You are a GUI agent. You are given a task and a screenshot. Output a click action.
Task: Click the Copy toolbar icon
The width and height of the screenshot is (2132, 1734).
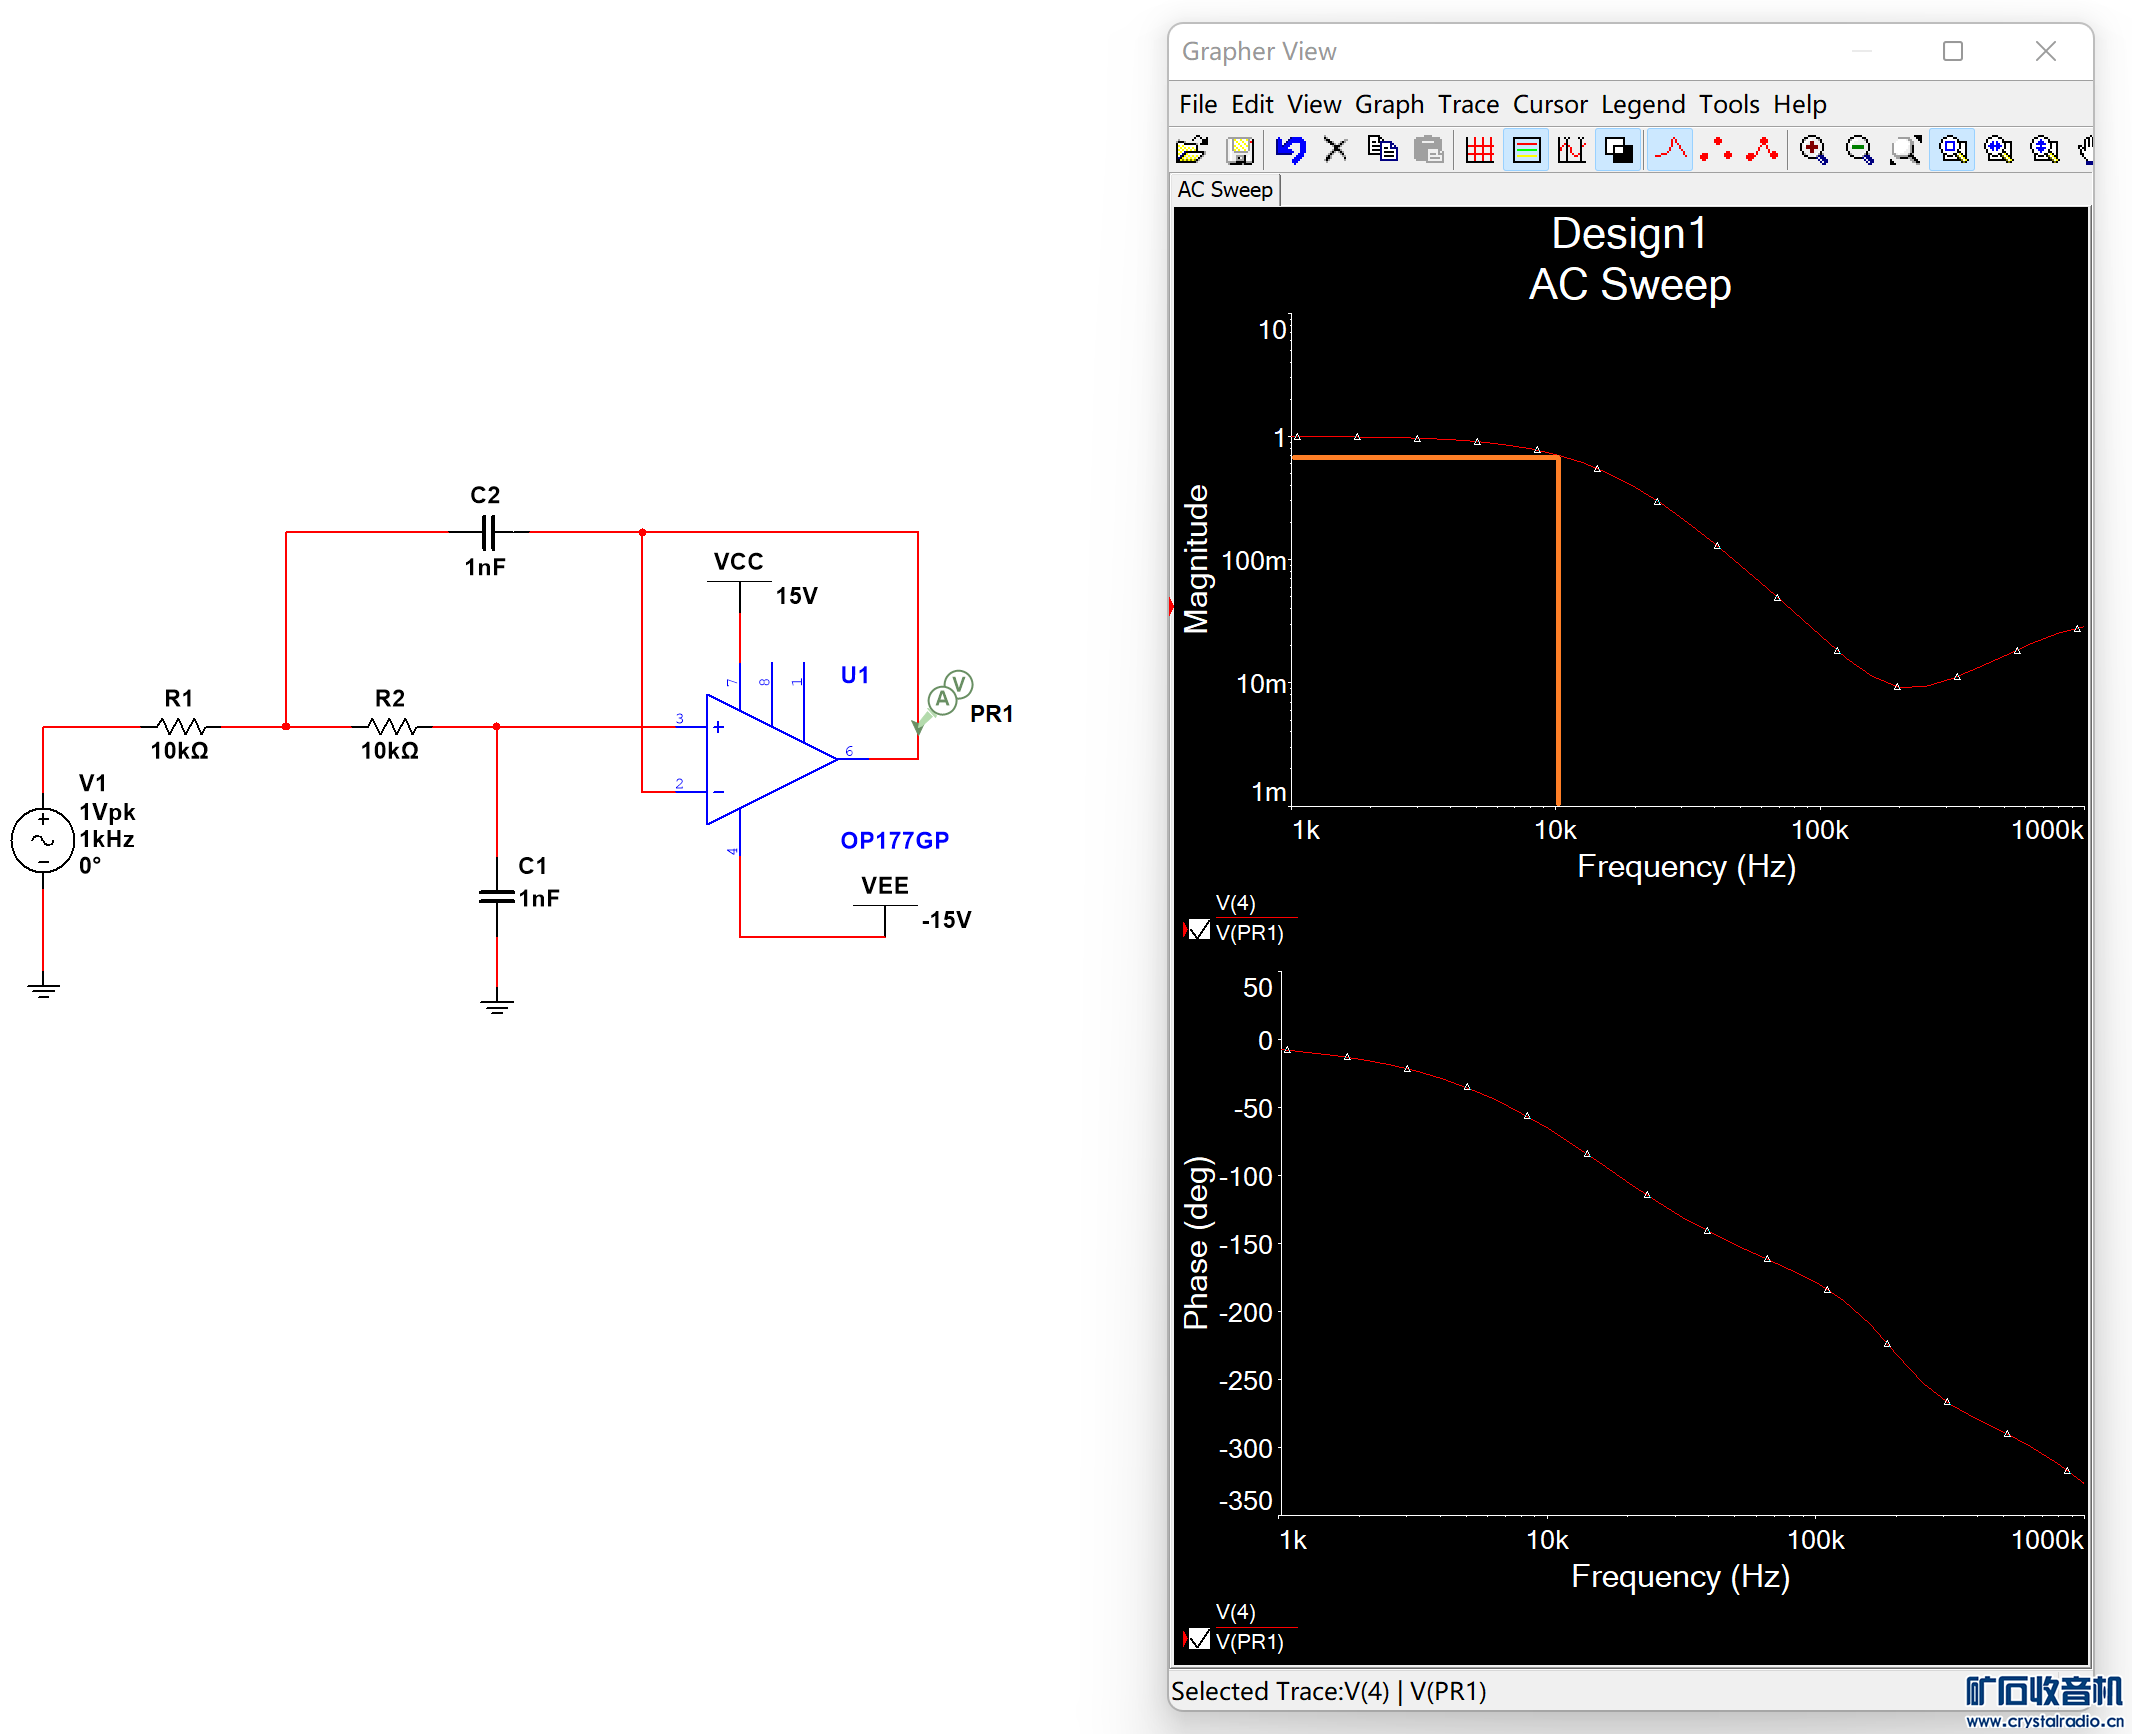pyautogui.click(x=1382, y=150)
